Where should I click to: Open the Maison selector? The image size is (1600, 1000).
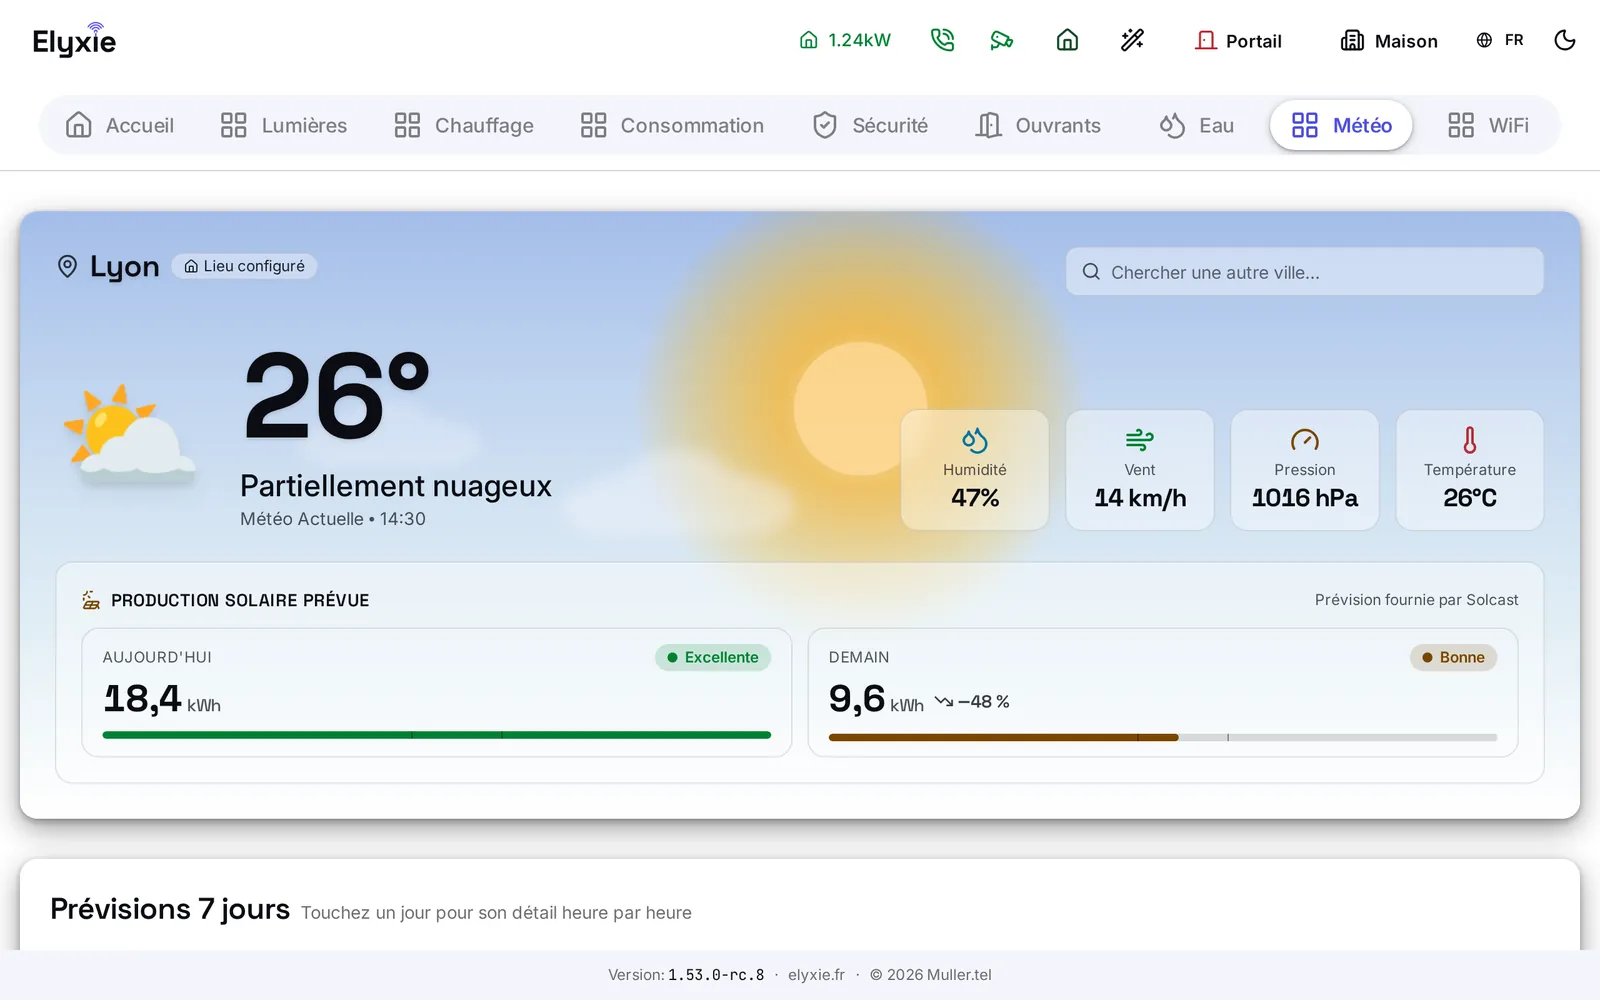point(1389,40)
